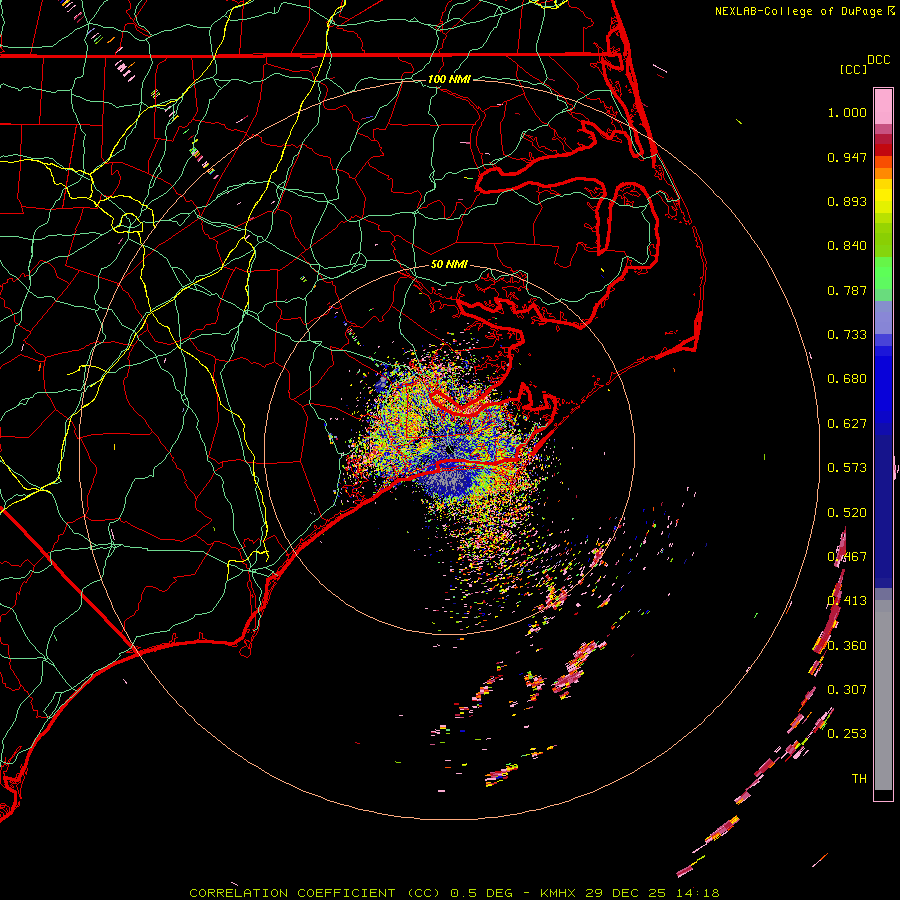Click the TH label at scale bottom
The width and height of the screenshot is (900, 900).
[x=859, y=779]
